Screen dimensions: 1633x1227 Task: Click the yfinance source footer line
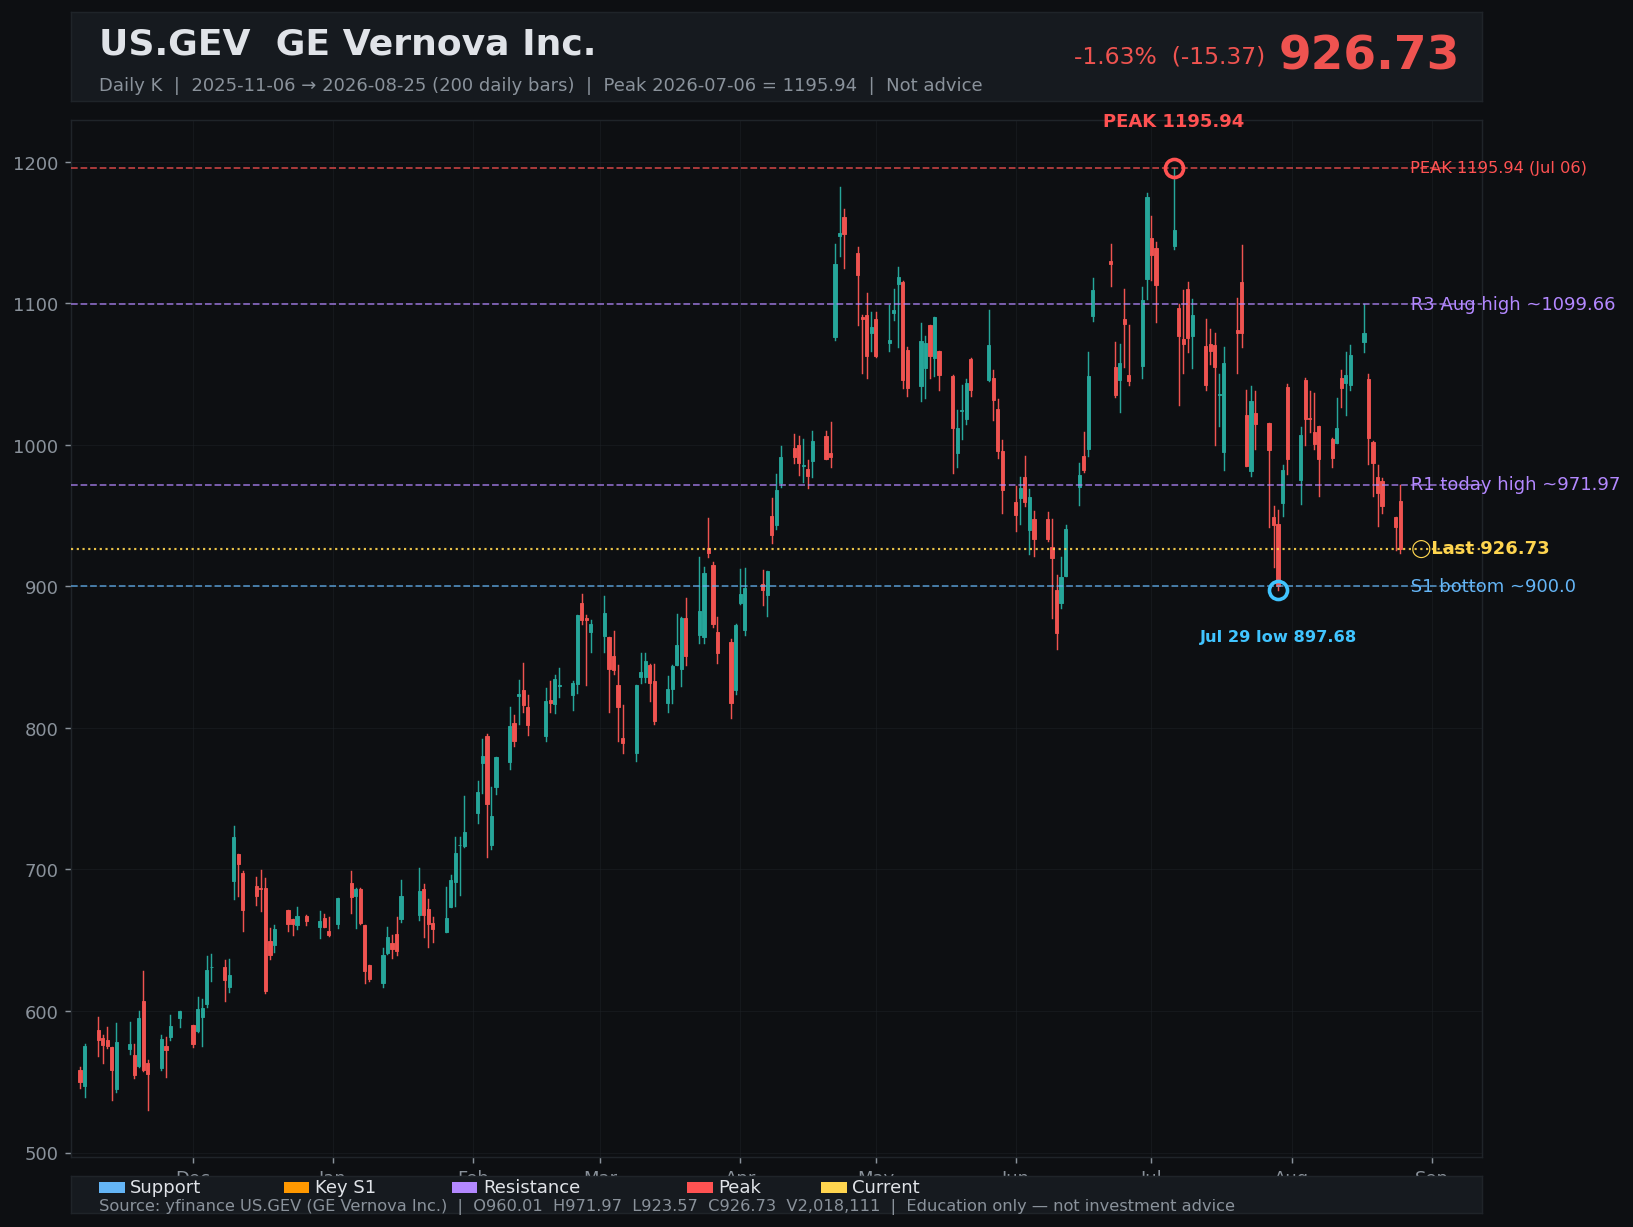click(x=667, y=1206)
